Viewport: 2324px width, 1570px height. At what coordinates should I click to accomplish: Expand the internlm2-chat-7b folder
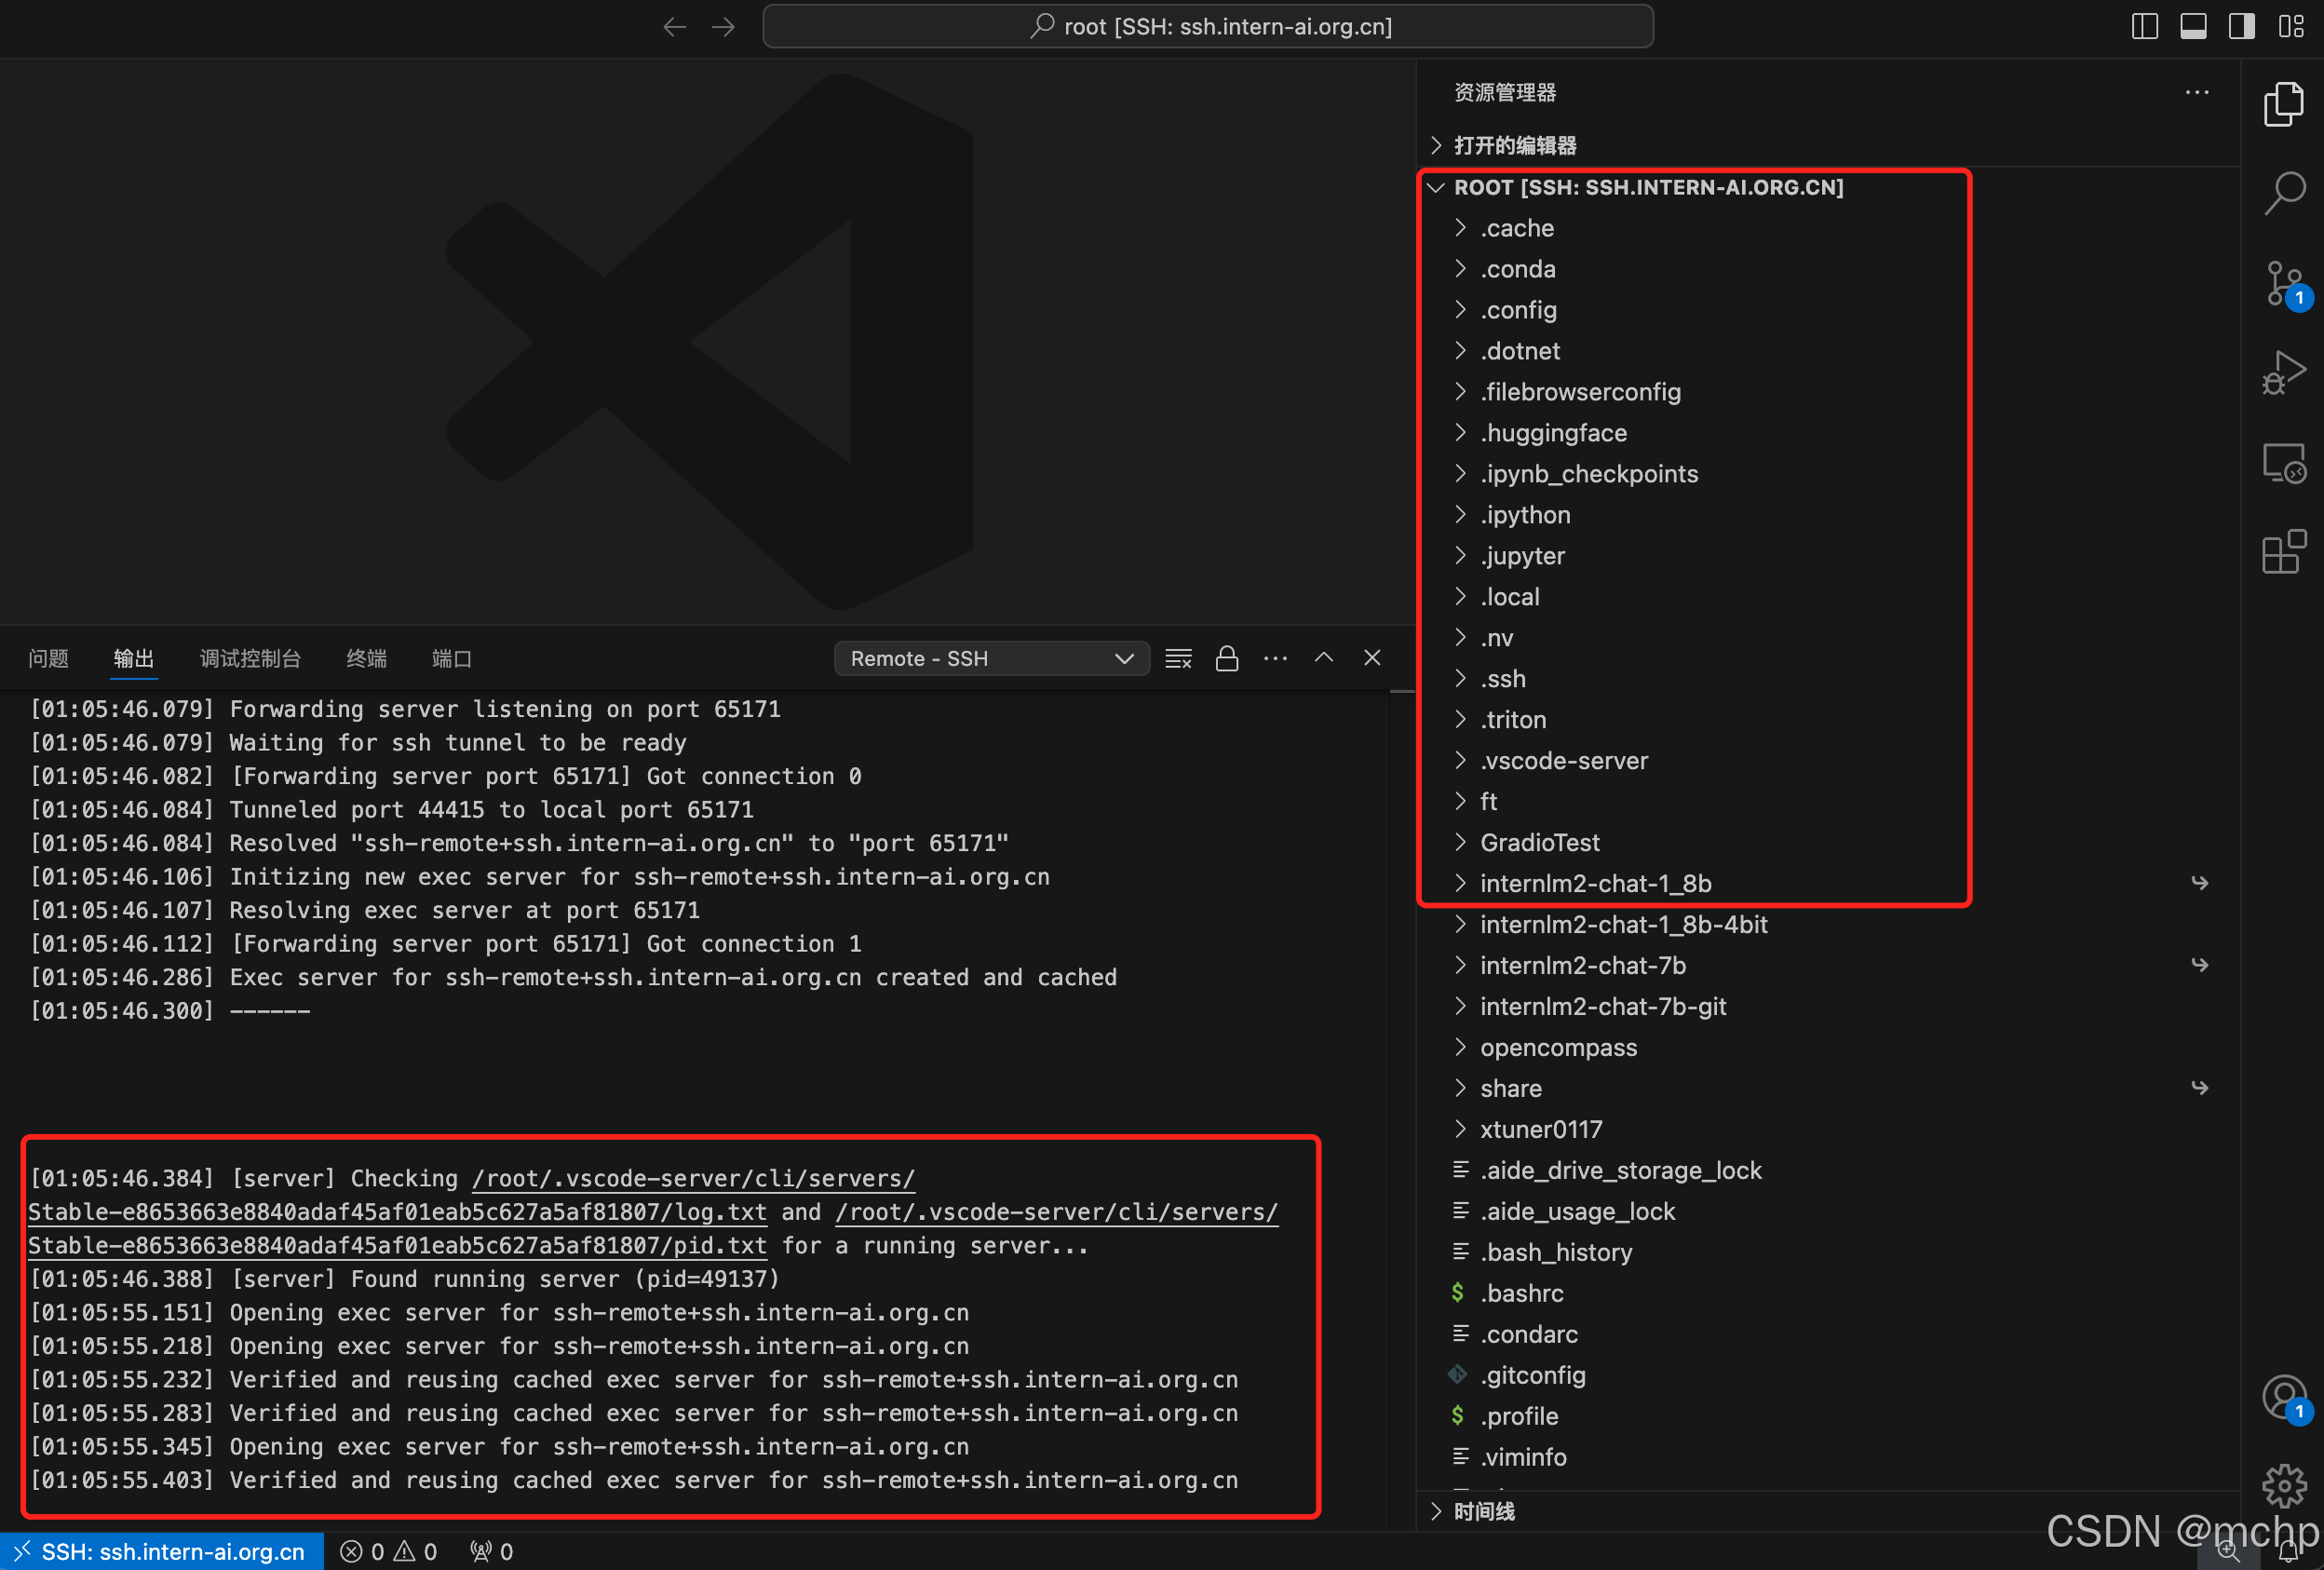(1828, 966)
